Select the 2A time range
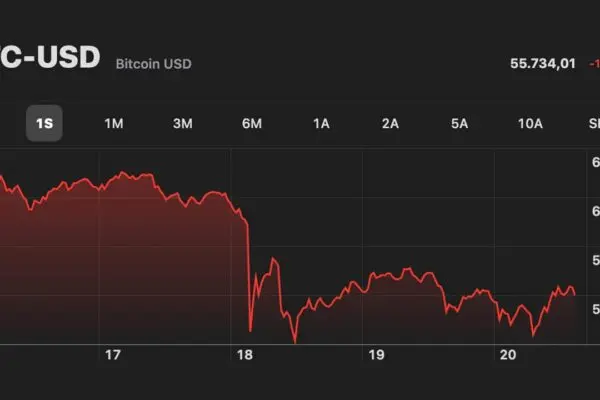600x400 pixels. pyautogui.click(x=390, y=124)
